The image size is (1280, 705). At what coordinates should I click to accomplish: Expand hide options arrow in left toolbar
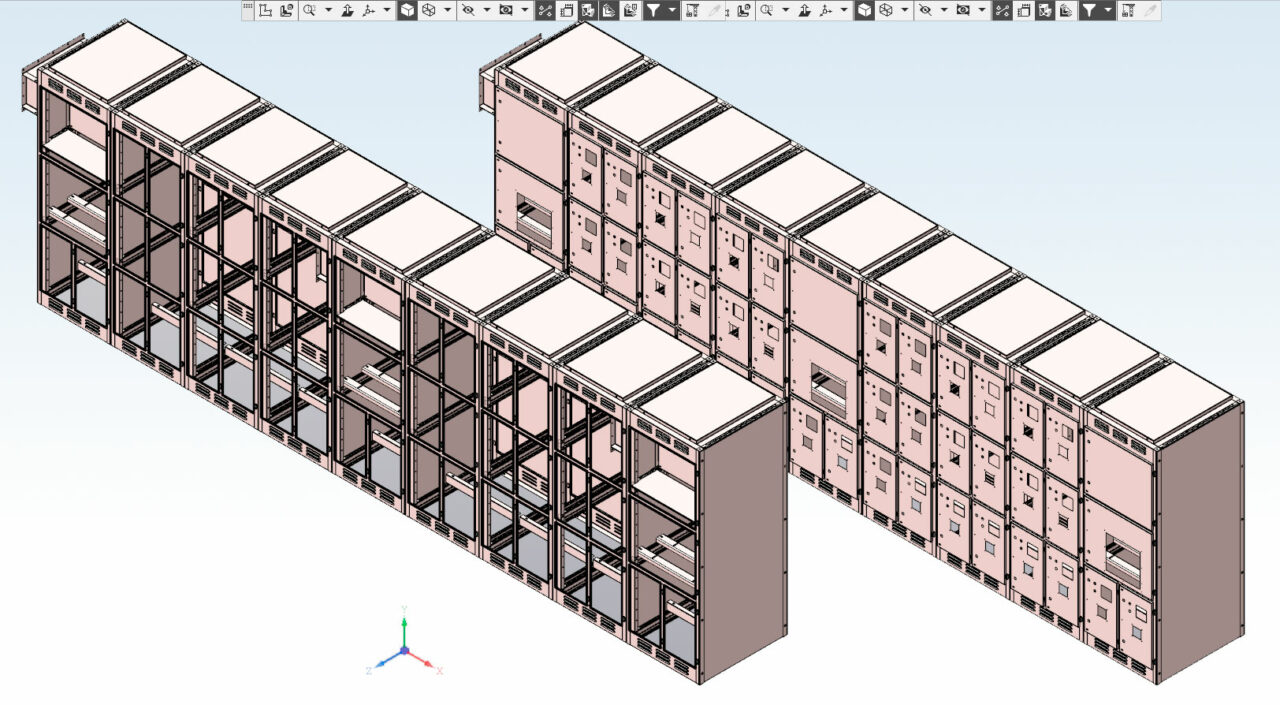pyautogui.click(x=486, y=10)
